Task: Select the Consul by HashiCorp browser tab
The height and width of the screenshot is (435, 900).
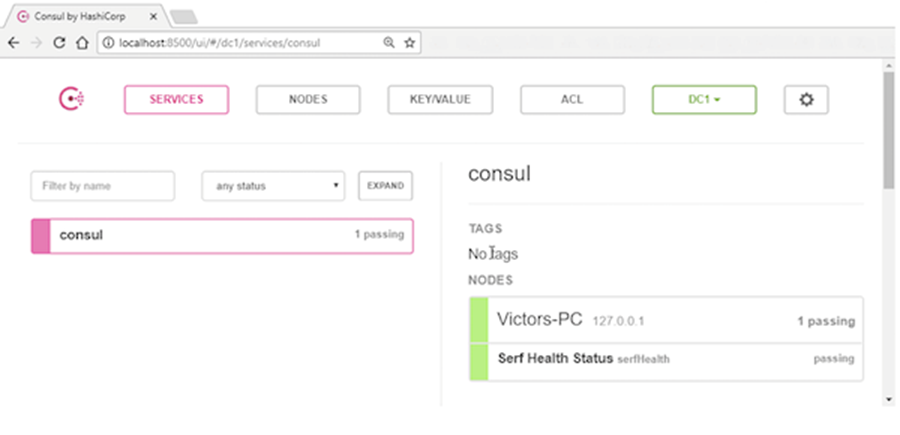Action: click(x=86, y=16)
